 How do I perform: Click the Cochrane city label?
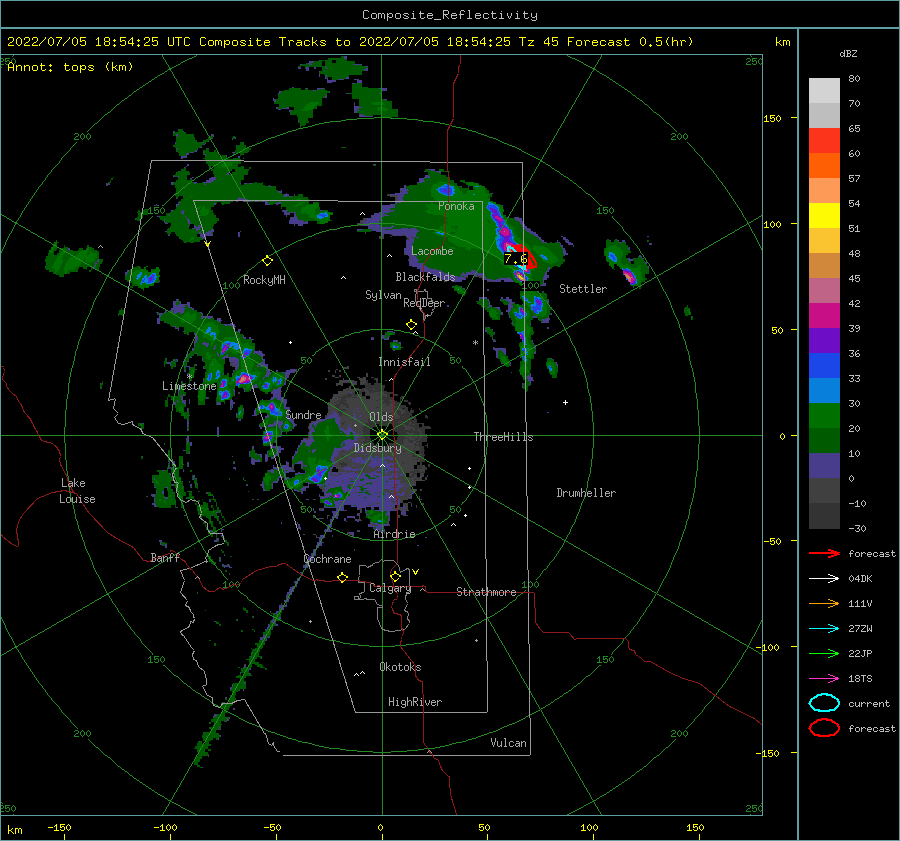(327, 559)
